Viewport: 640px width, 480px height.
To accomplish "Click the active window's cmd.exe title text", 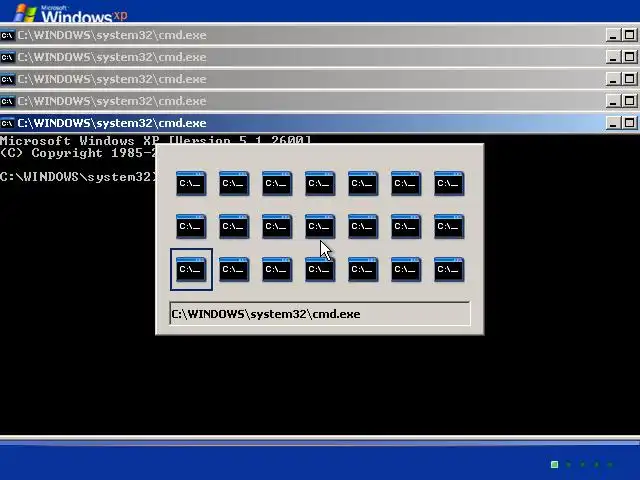I will coord(112,123).
